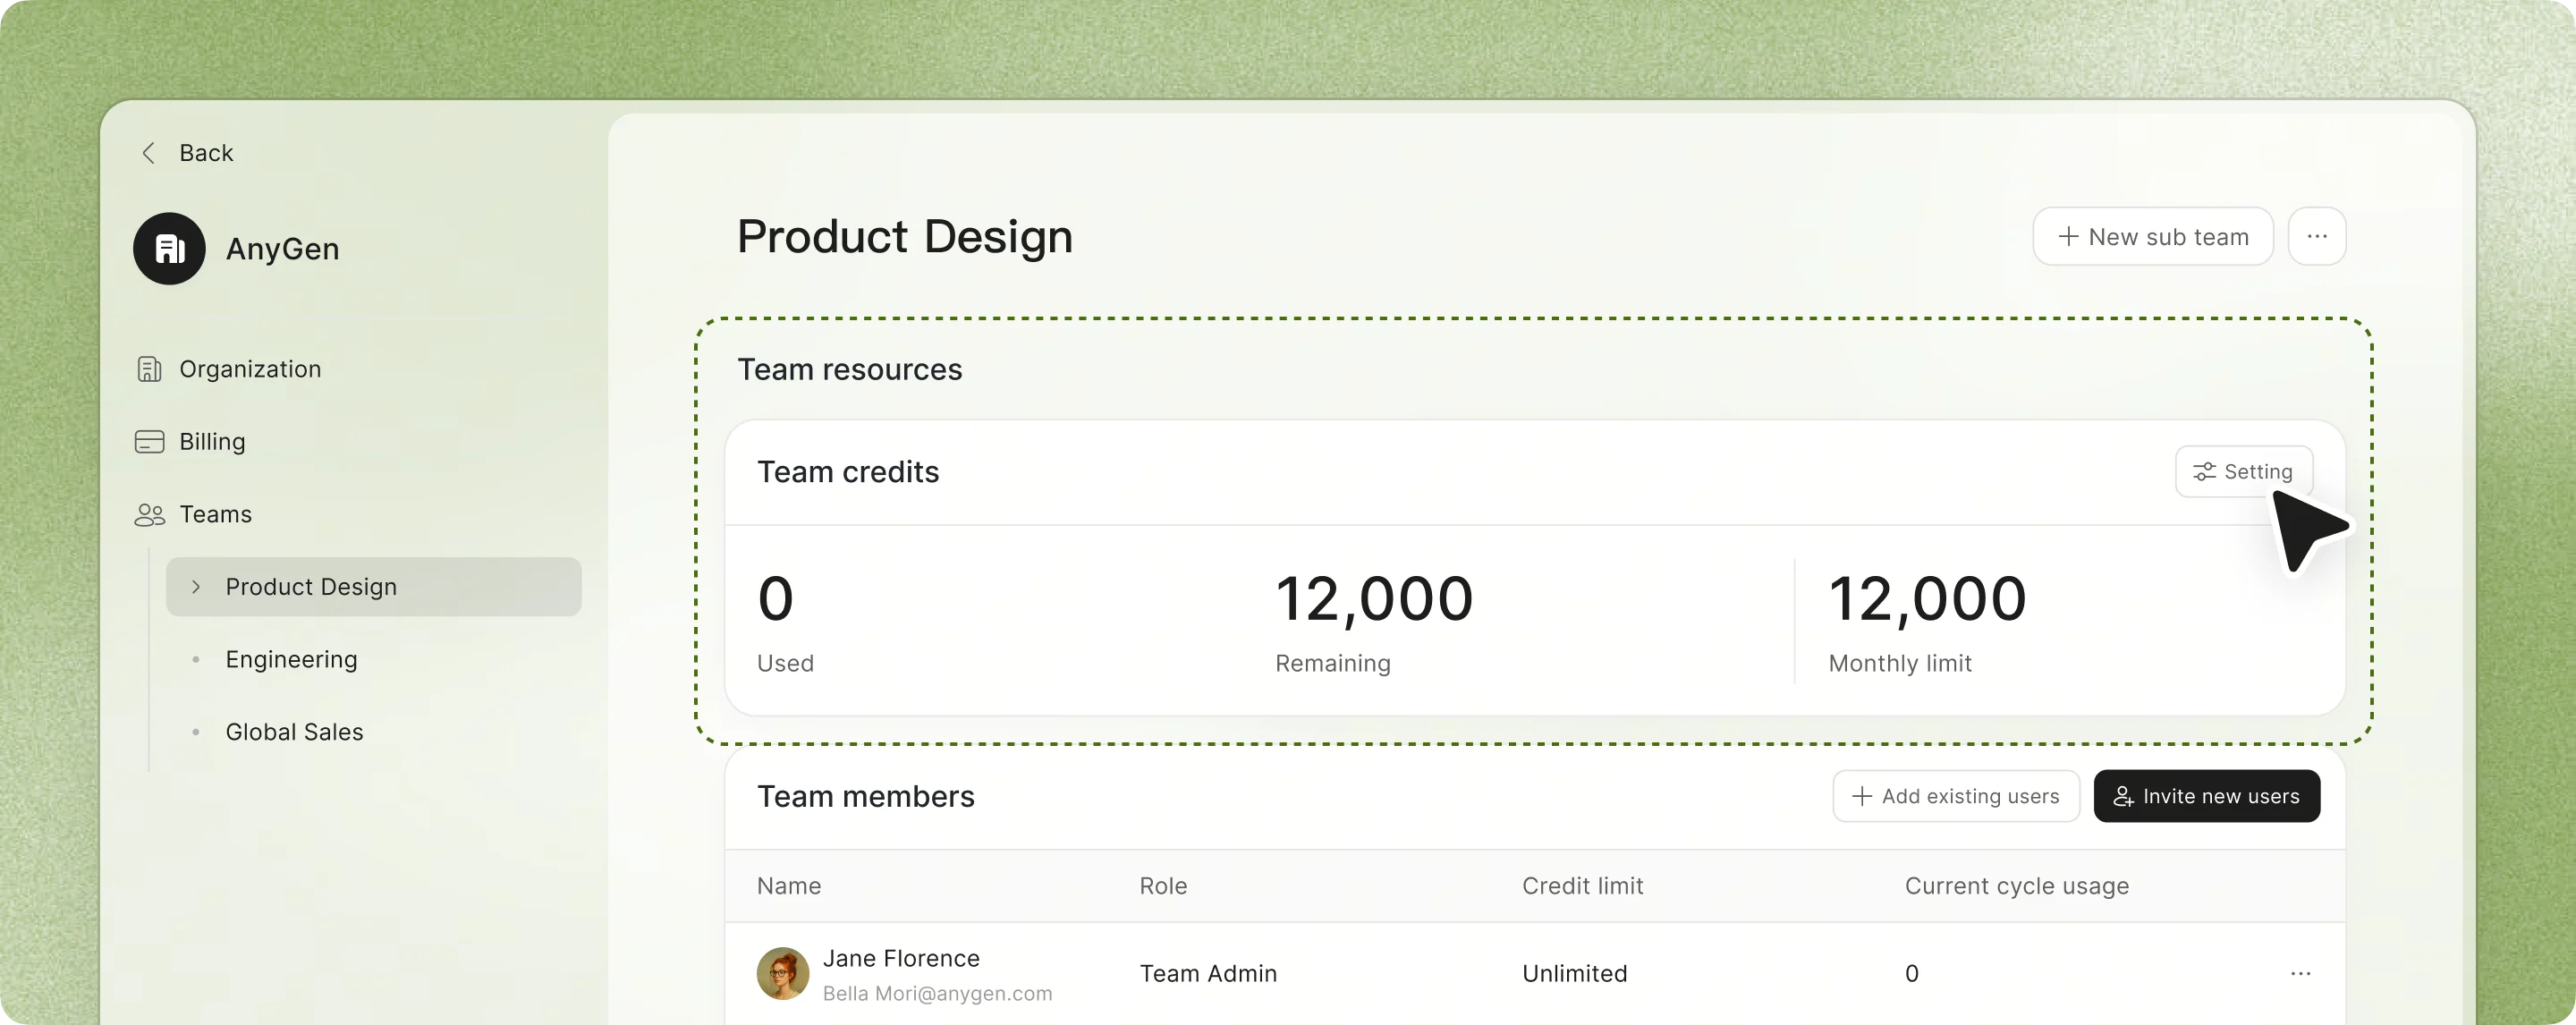Click the Back chevron arrow icon

149,152
